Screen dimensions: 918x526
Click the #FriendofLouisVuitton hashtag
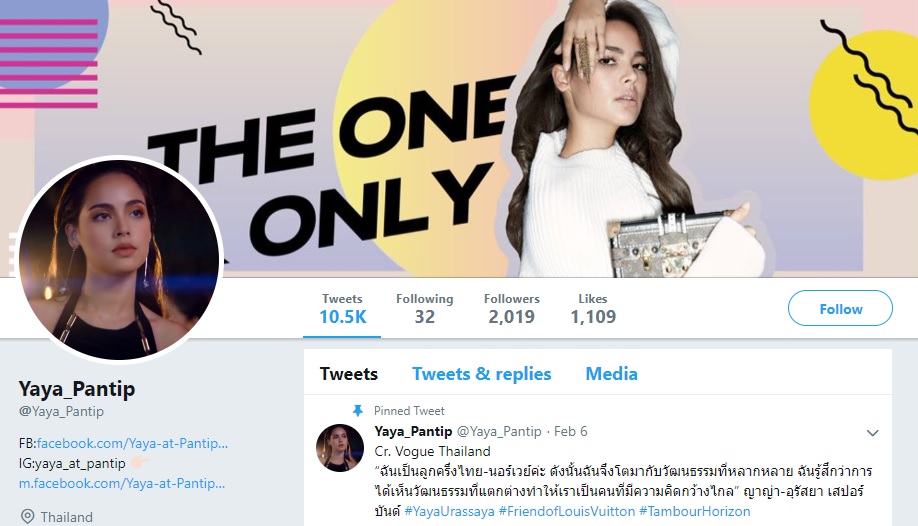pyautogui.click(x=567, y=511)
